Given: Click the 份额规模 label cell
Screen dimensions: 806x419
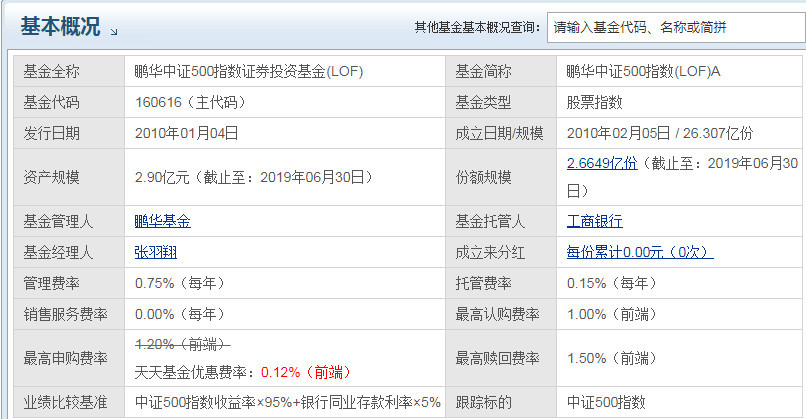Looking at the screenshot, I should click(x=501, y=177).
